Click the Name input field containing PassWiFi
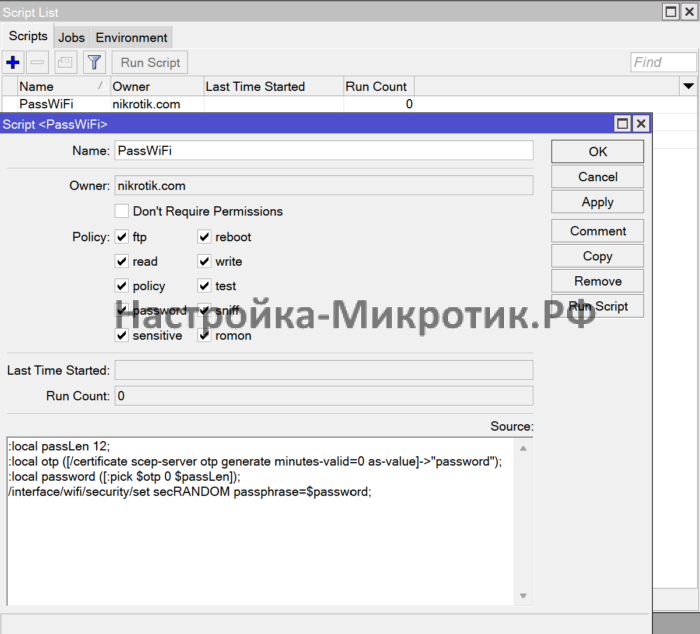This screenshot has height=634, width=700. (x=324, y=150)
